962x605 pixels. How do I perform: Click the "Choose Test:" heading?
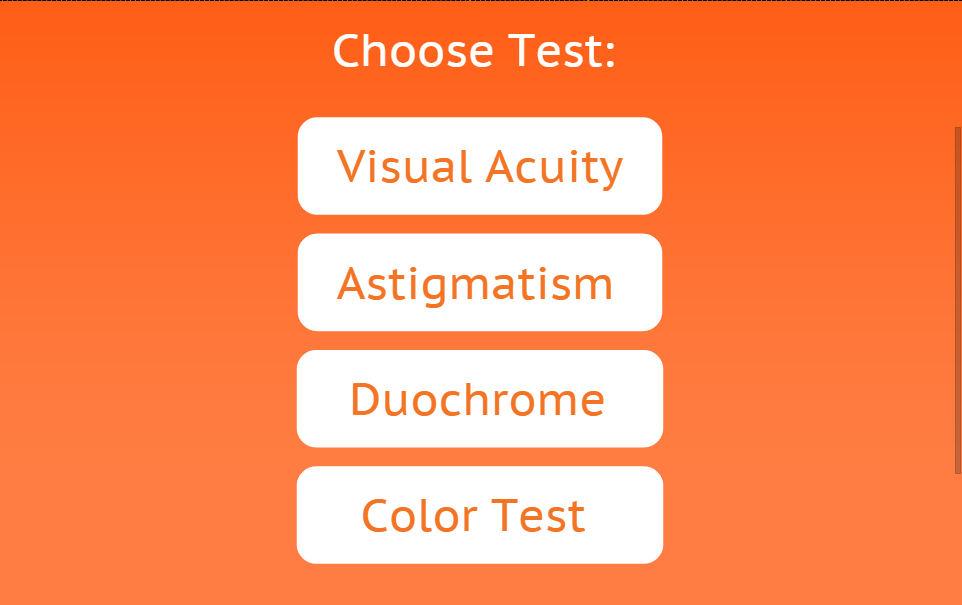tap(474, 51)
